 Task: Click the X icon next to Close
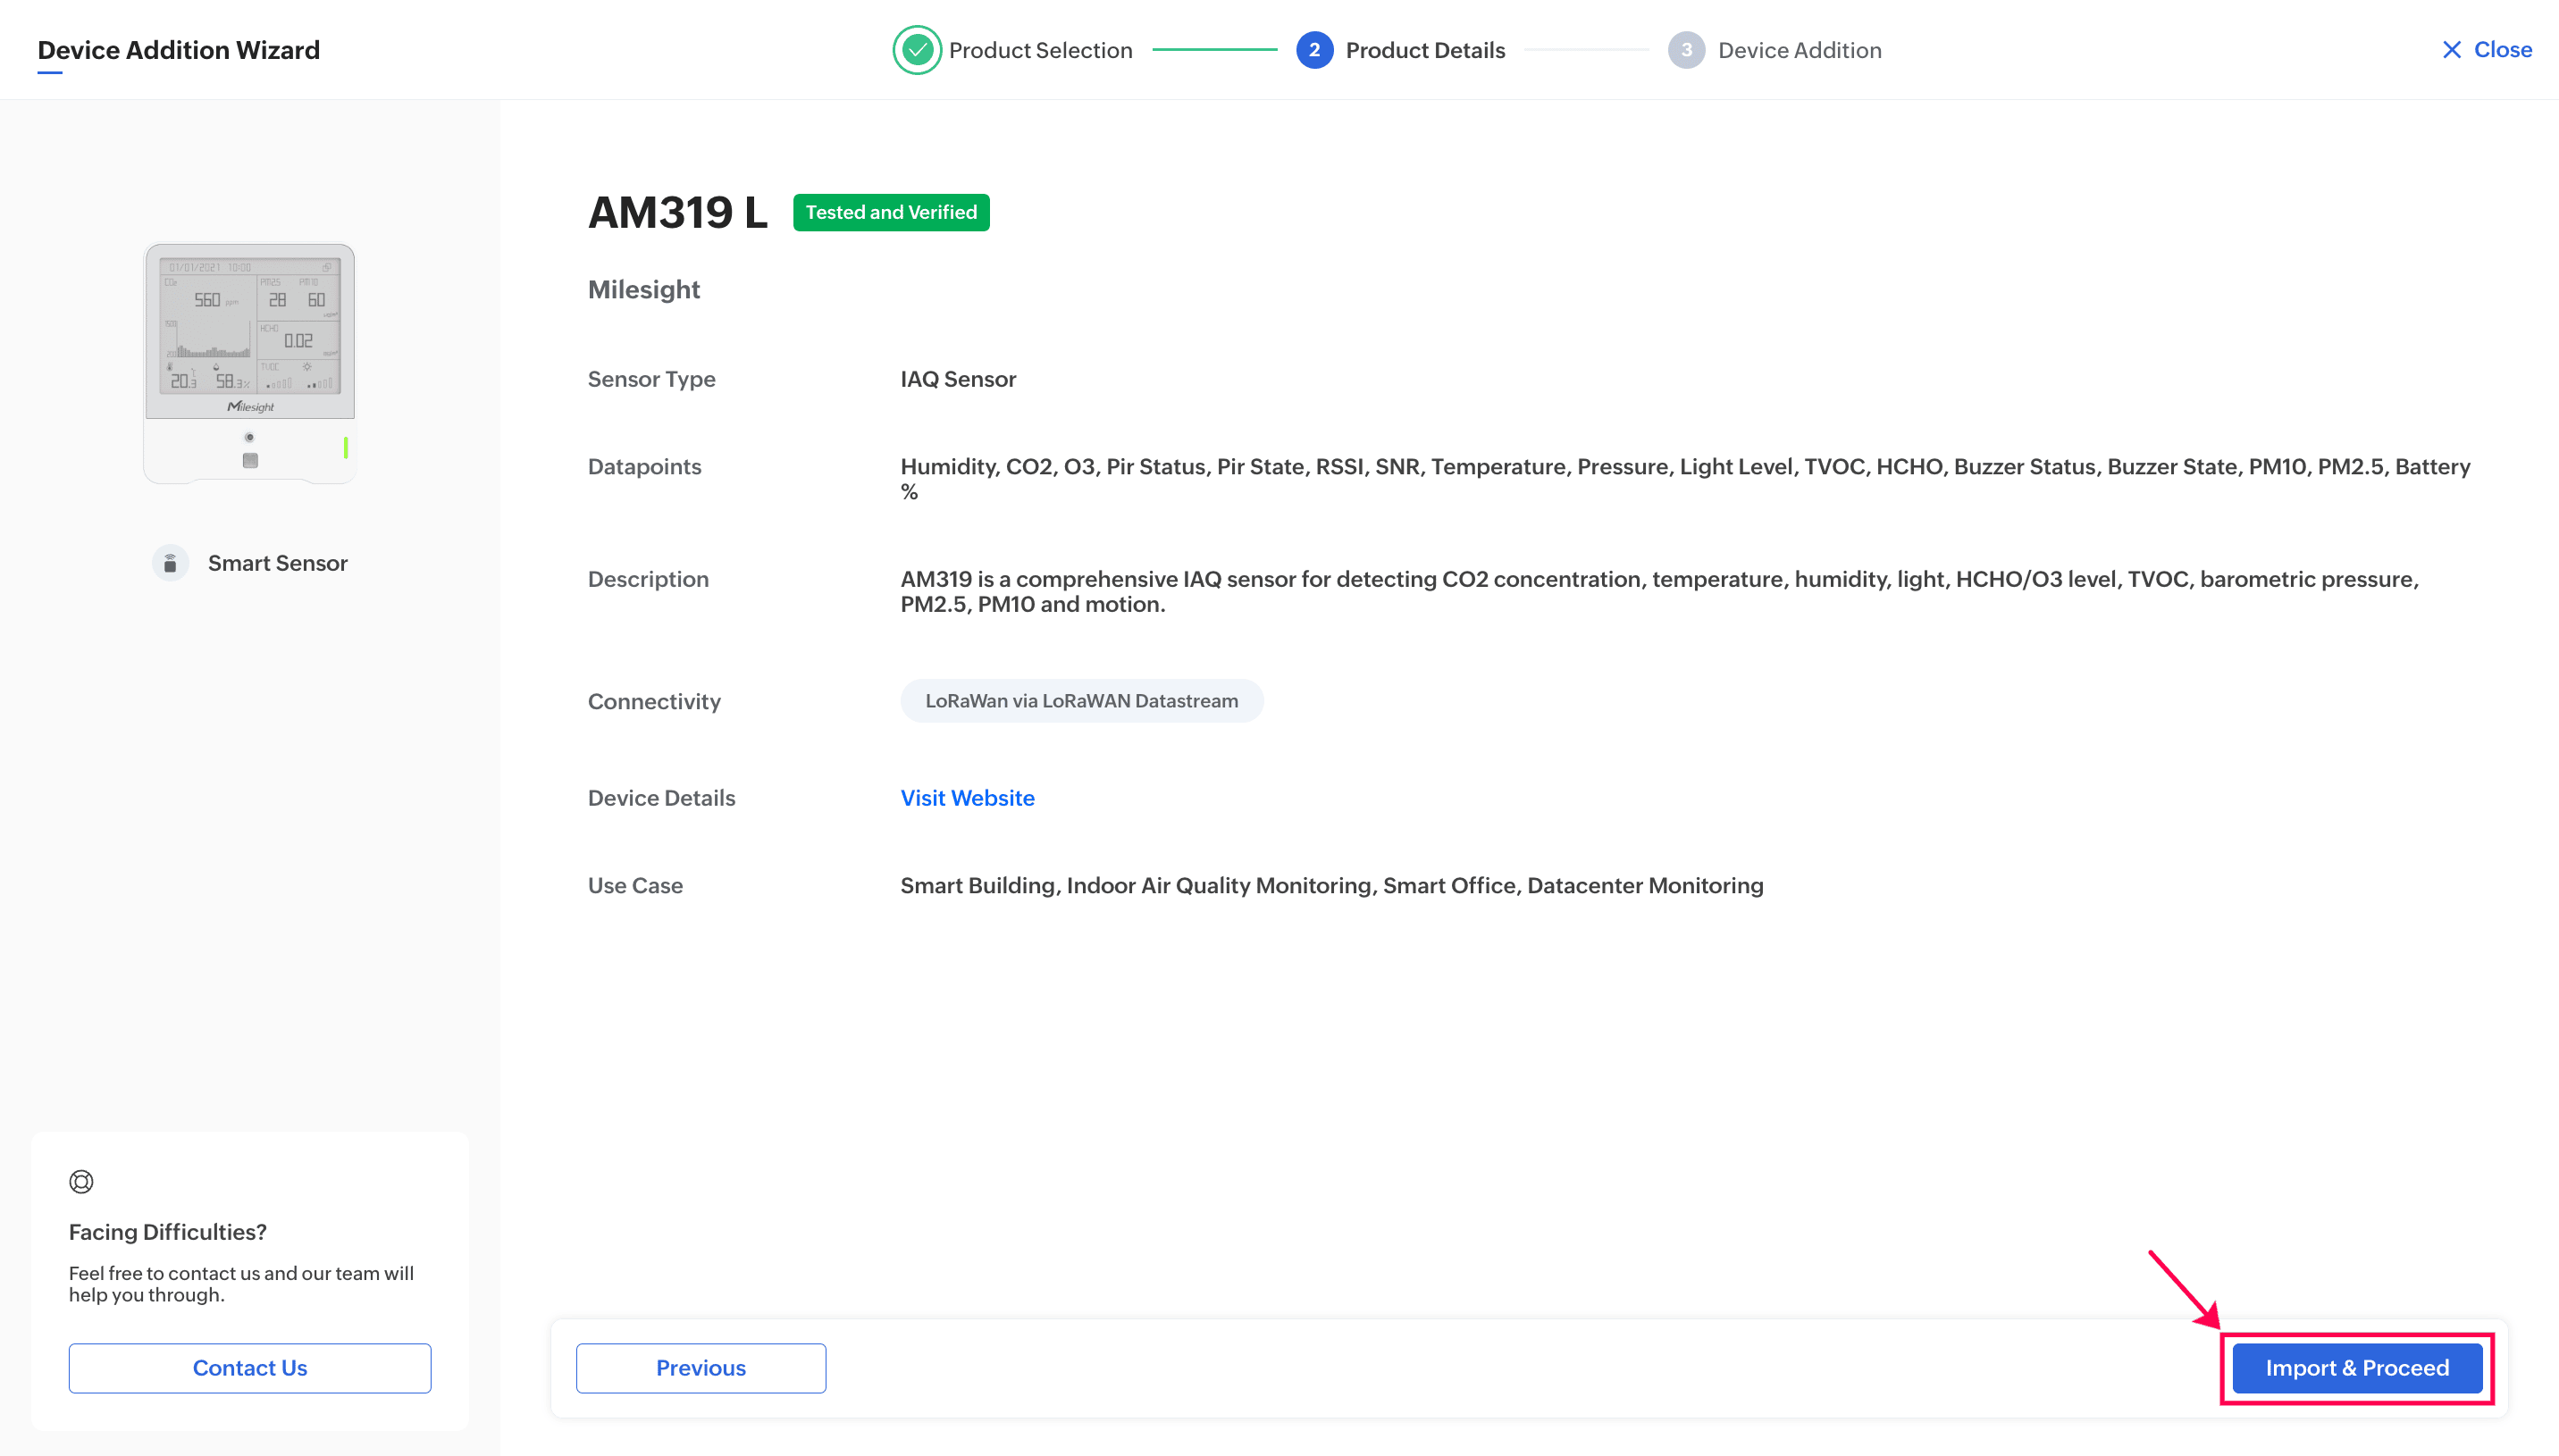click(x=2451, y=50)
